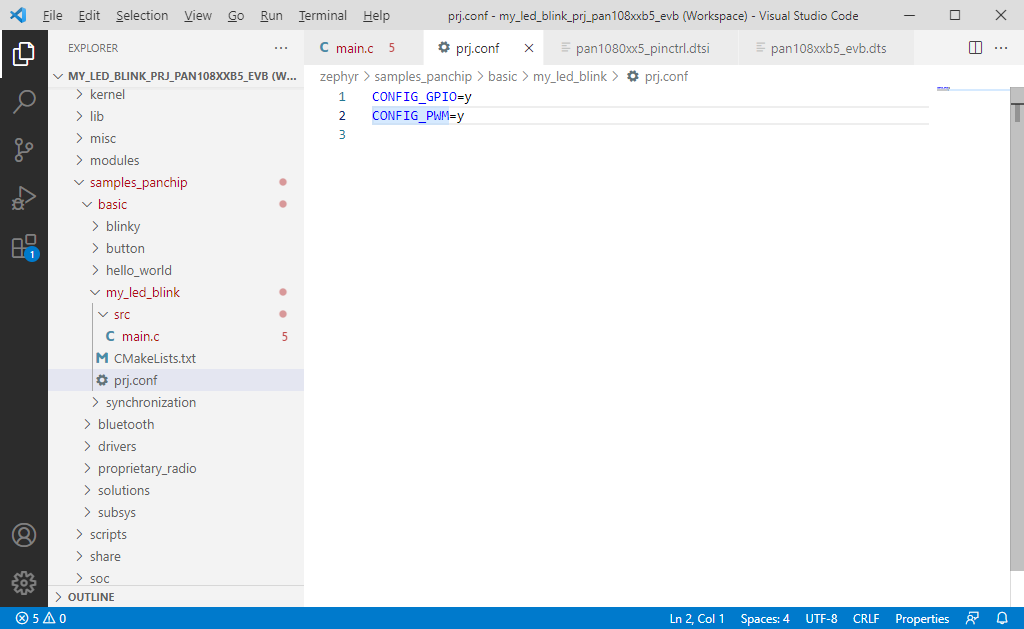
Task: Open the Go menu
Action: click(x=236, y=15)
